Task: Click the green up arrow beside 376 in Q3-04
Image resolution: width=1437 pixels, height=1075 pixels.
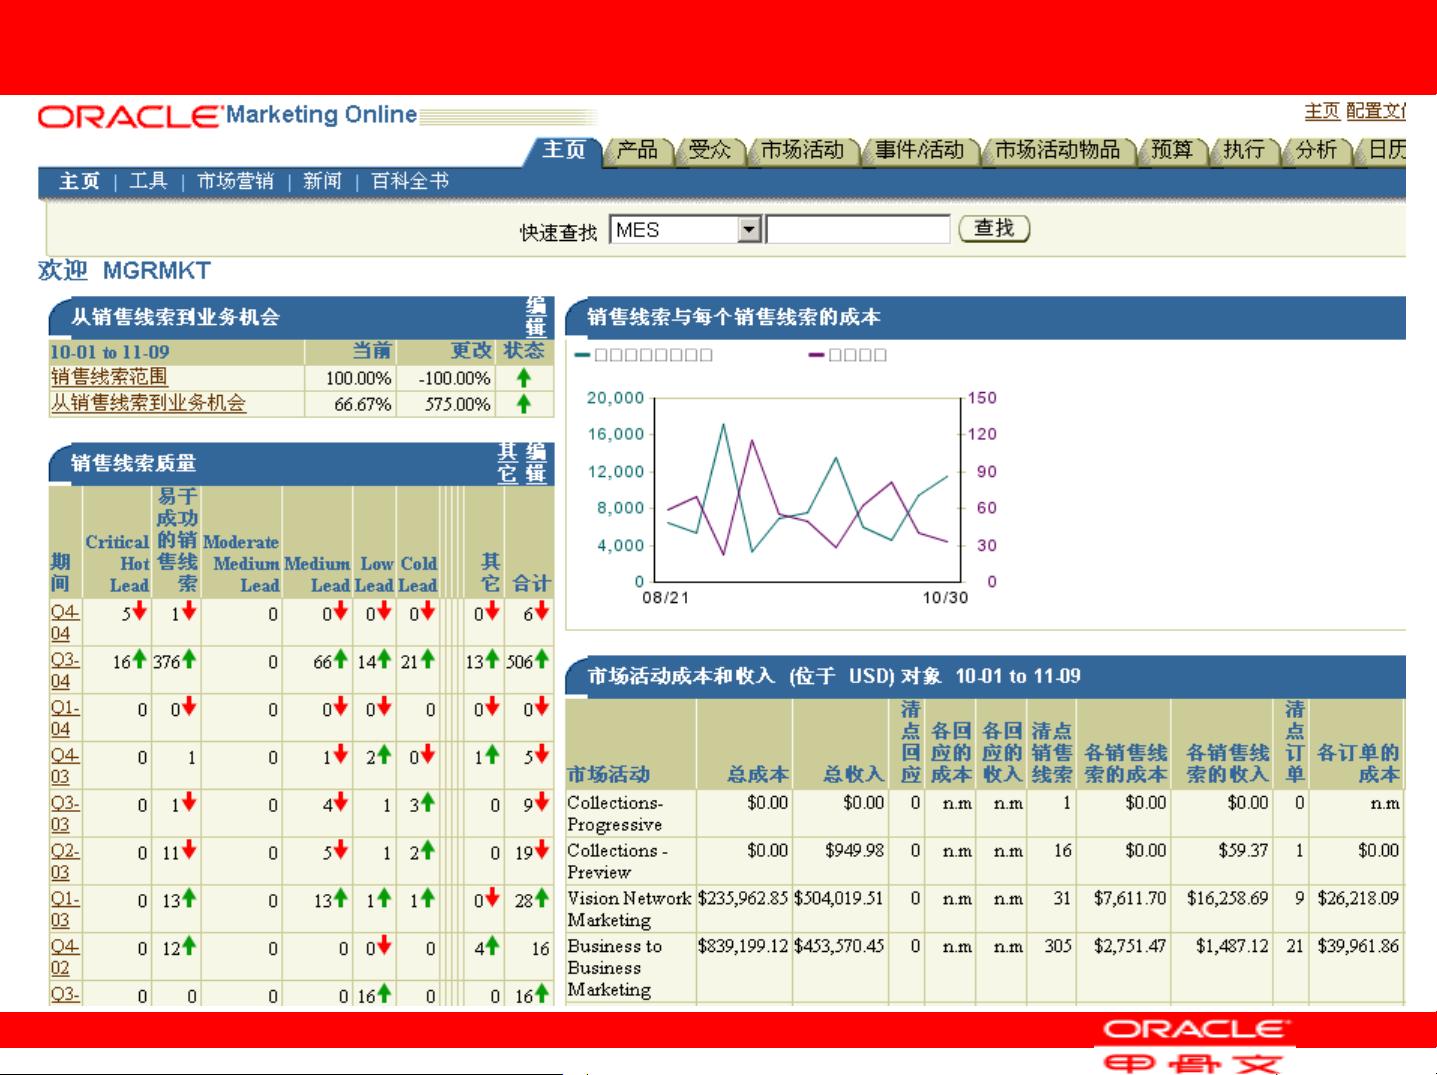Action: [x=189, y=659]
